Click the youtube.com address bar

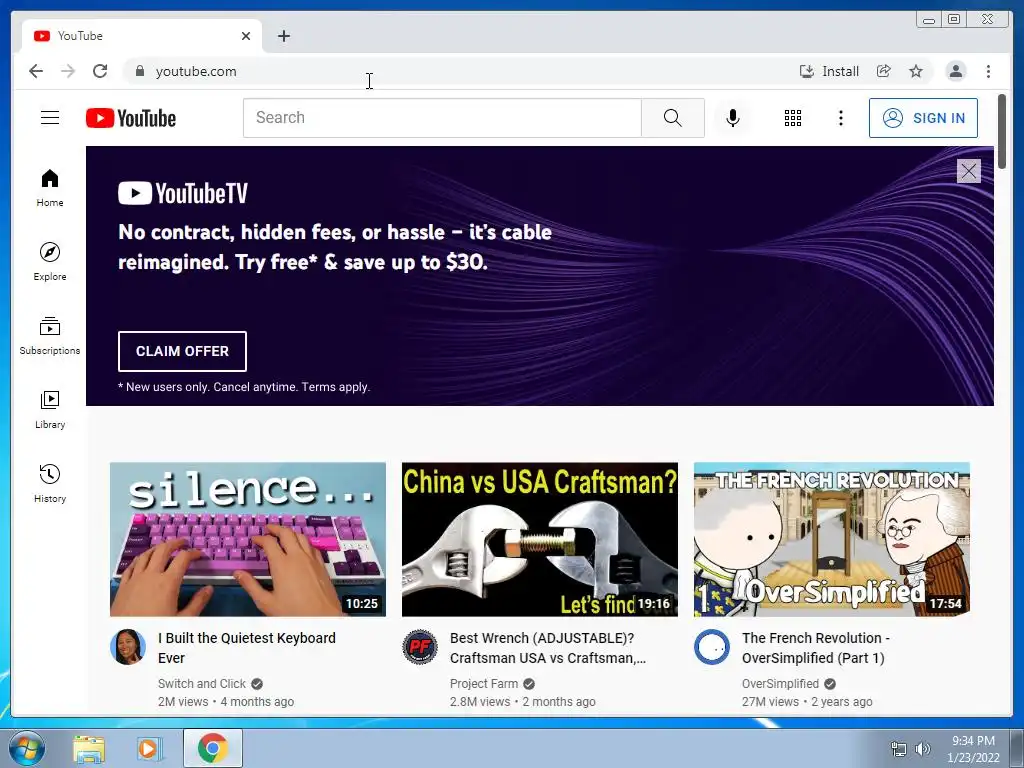pos(457,71)
